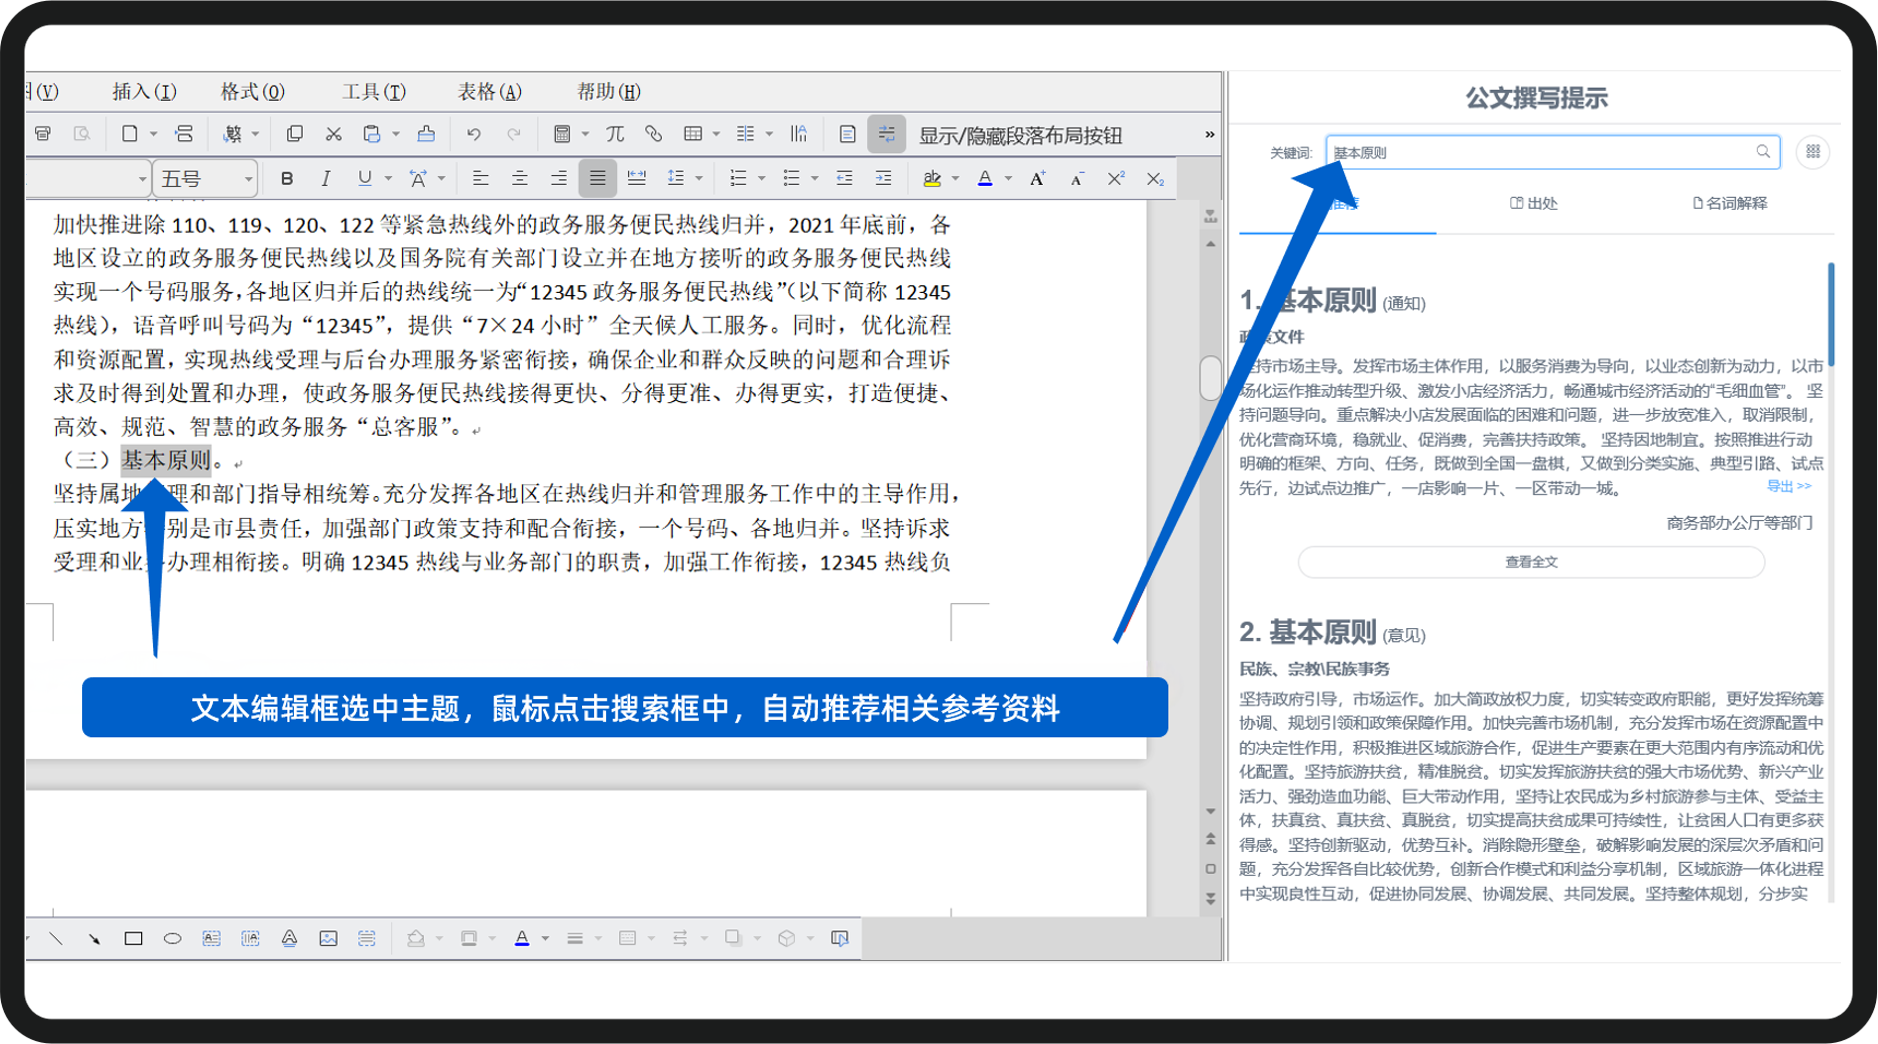Pick font color red A

985,179
